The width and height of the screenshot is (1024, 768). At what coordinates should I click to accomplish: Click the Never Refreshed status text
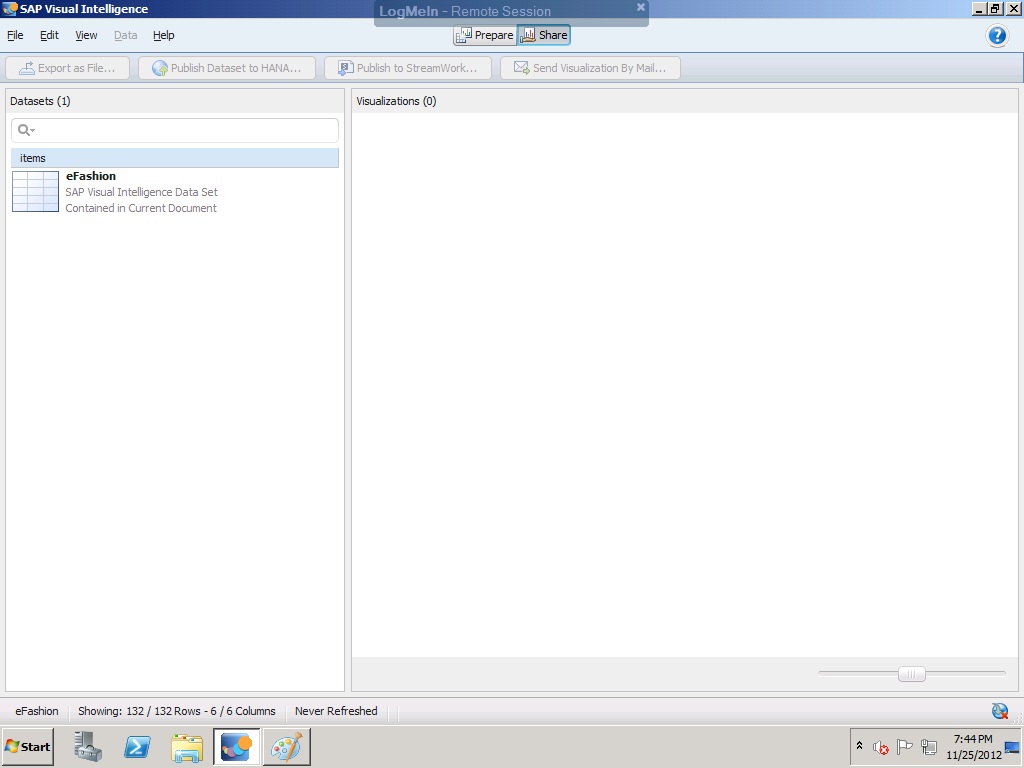[336, 711]
